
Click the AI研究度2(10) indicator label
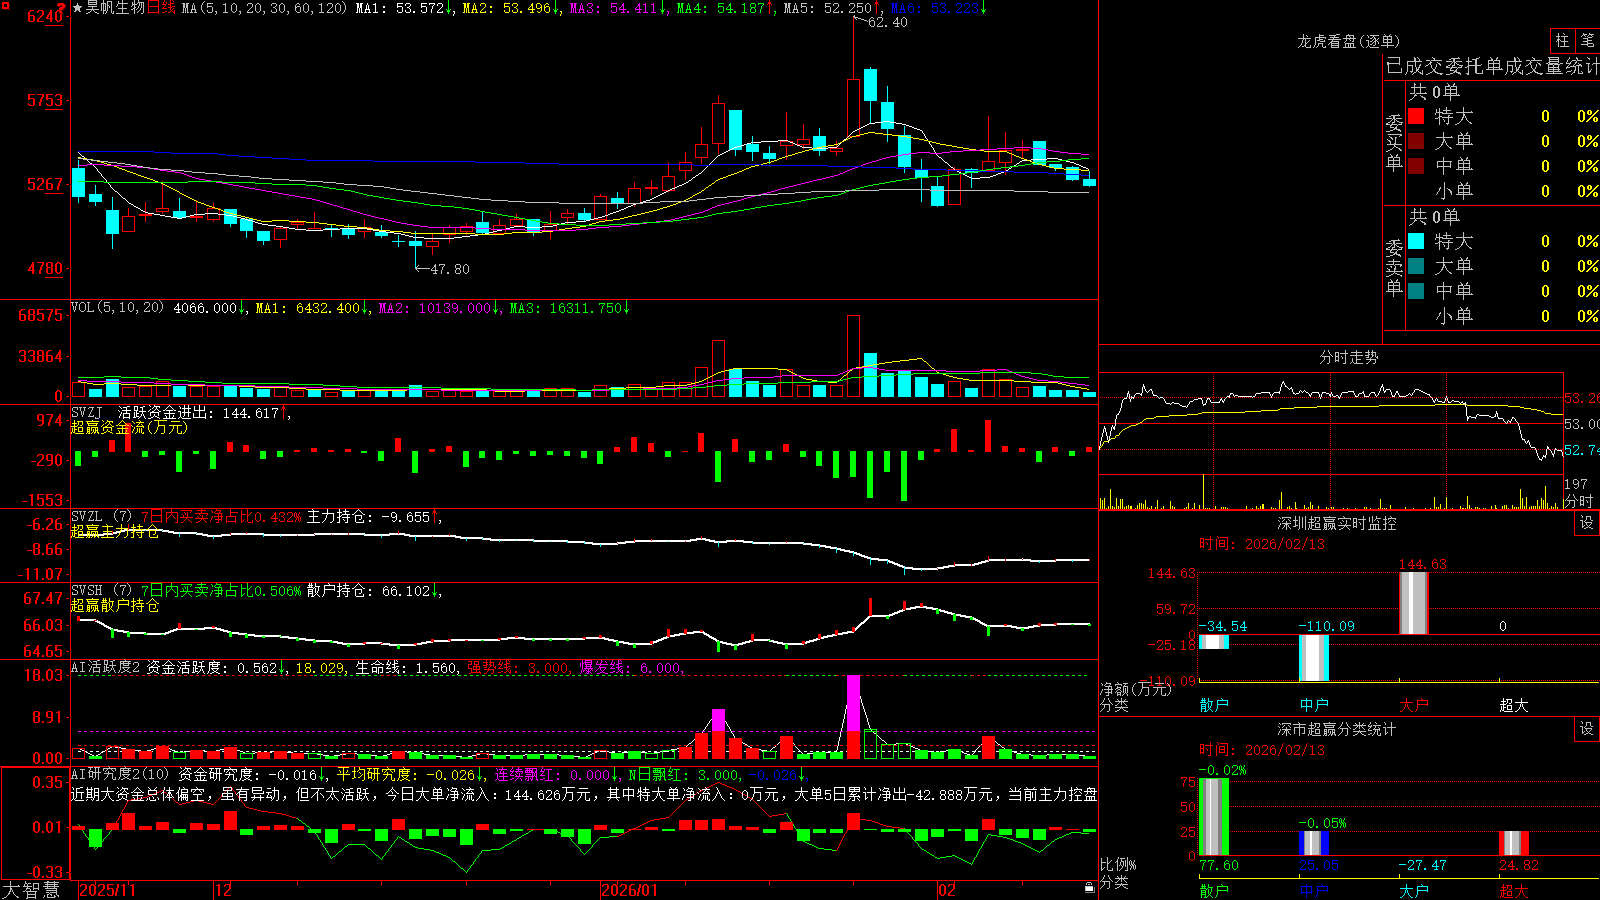point(119,775)
